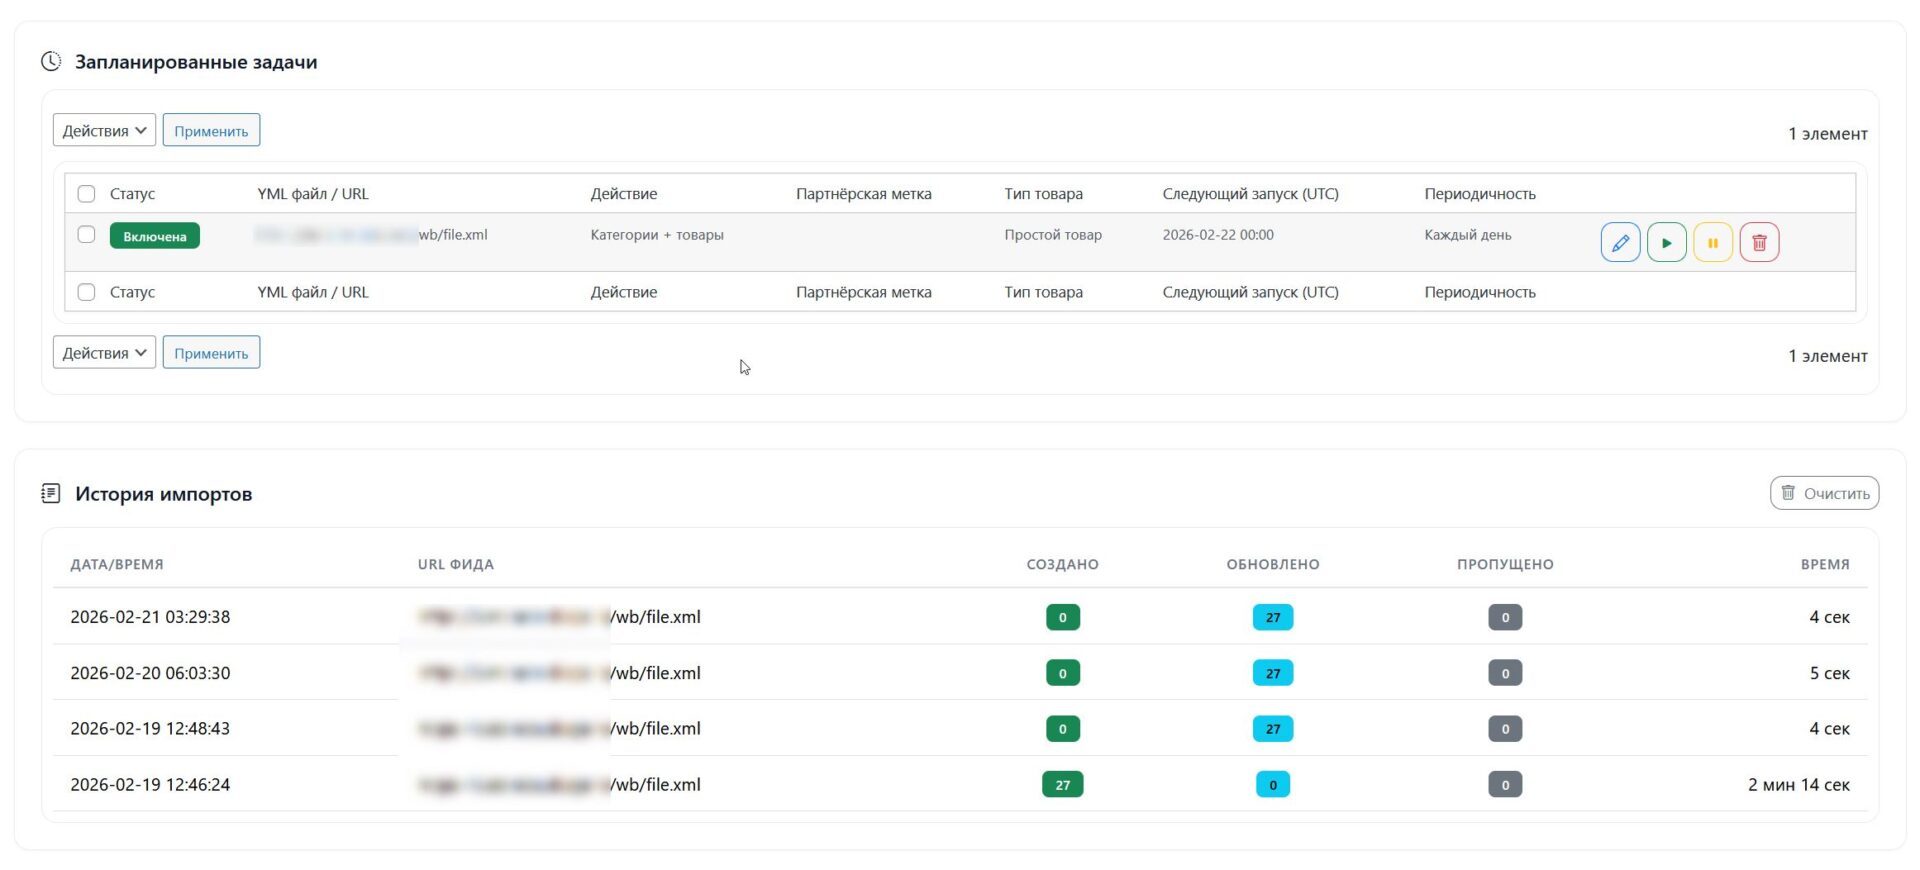The image size is (1920, 870).
Task: Click the URL ФИДА column header
Action: tap(456, 564)
